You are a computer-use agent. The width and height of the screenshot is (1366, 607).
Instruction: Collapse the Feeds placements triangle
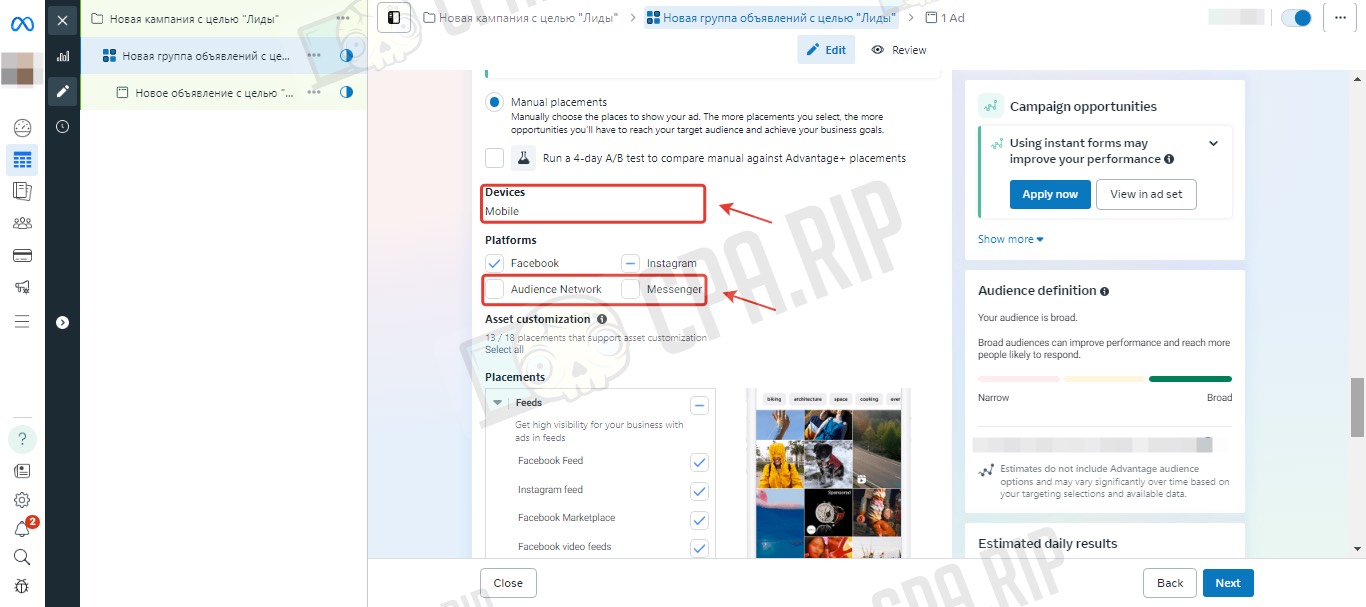(x=498, y=403)
